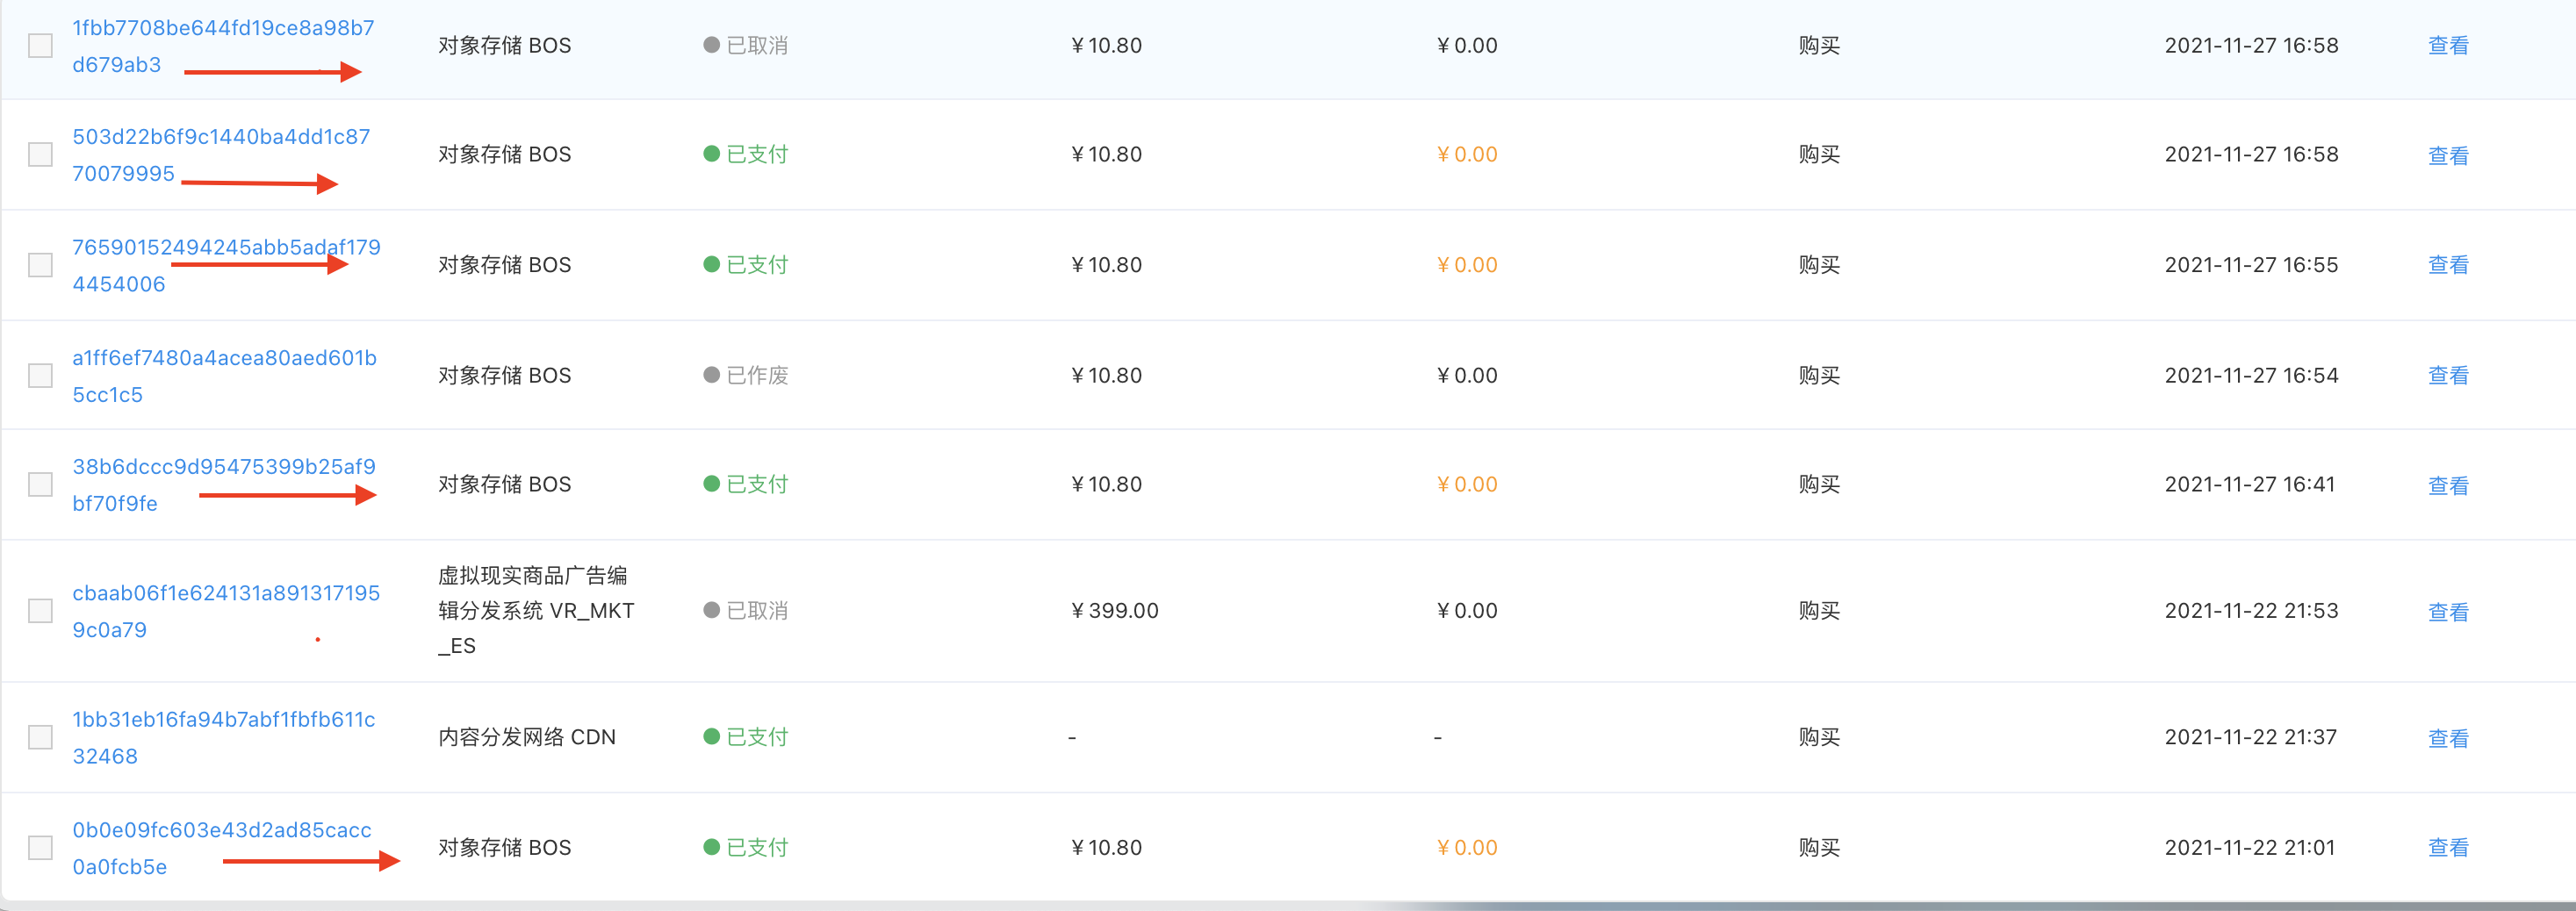Select checkbox for order 0b0e09fc603e43d2ad85cacc0a0fcb5e

40,848
